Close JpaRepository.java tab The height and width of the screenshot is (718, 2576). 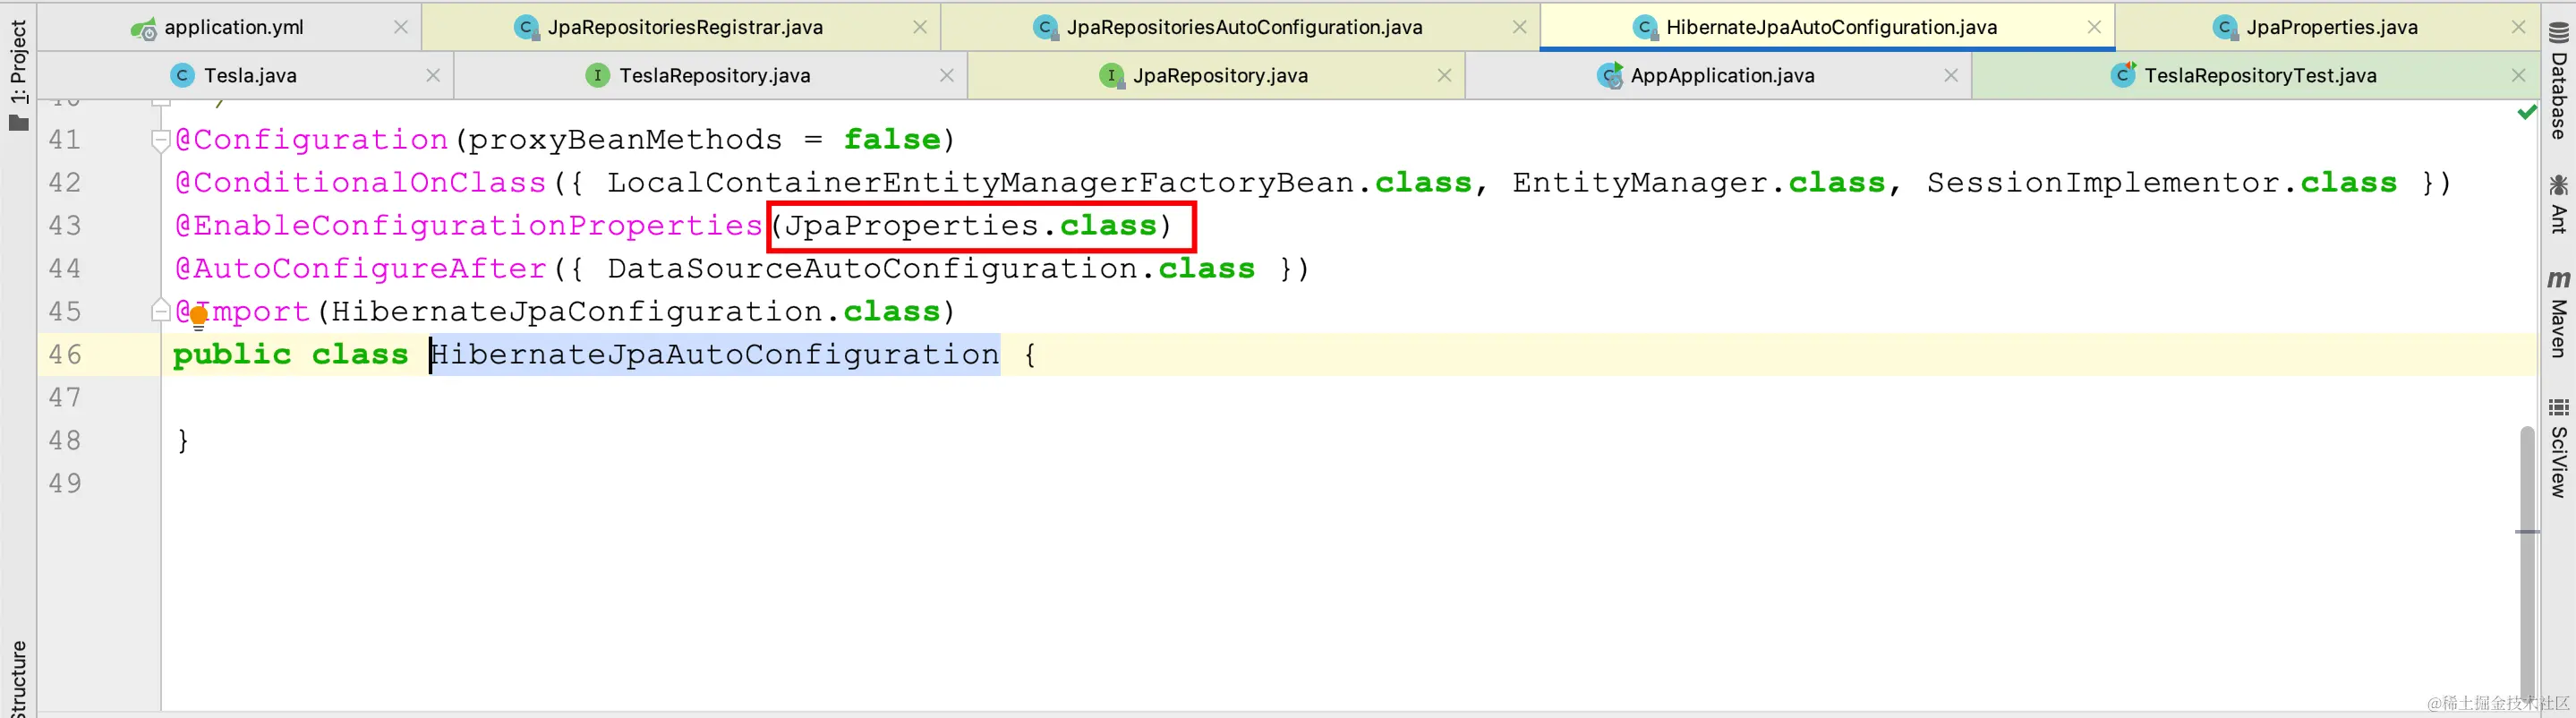(x=1444, y=75)
